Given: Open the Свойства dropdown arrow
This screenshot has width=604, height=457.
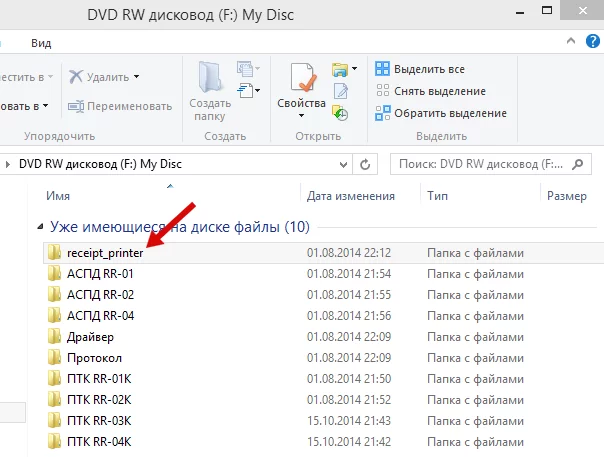Looking at the screenshot, I should point(301,115).
